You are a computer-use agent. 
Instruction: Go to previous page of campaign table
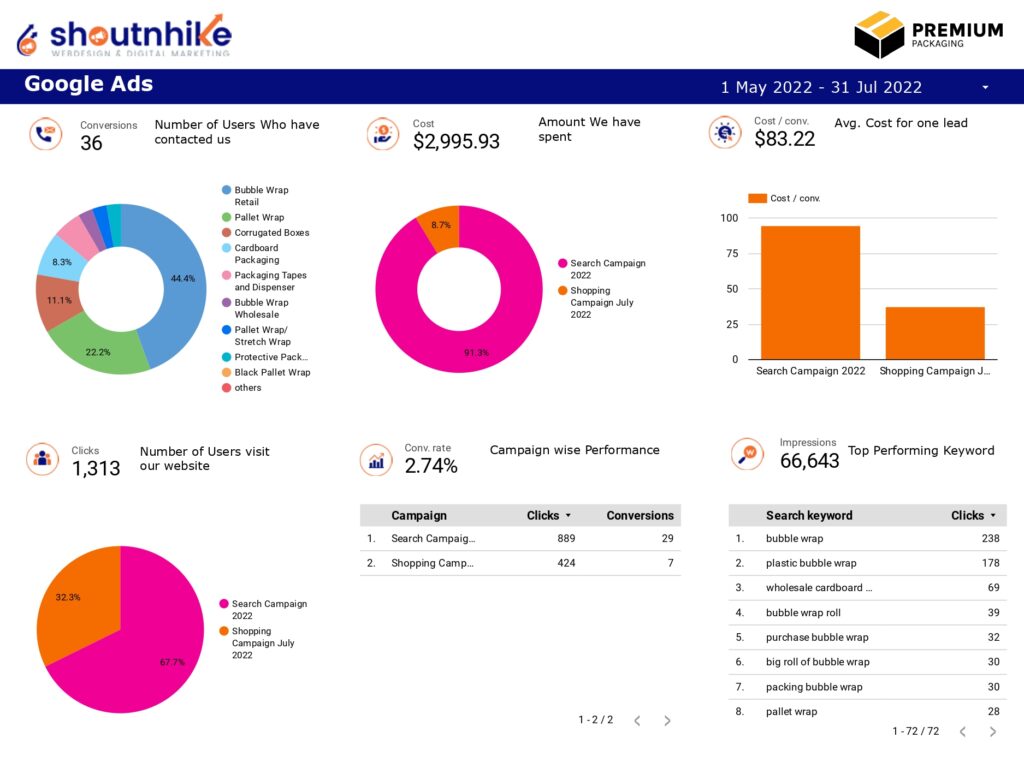[x=637, y=720]
